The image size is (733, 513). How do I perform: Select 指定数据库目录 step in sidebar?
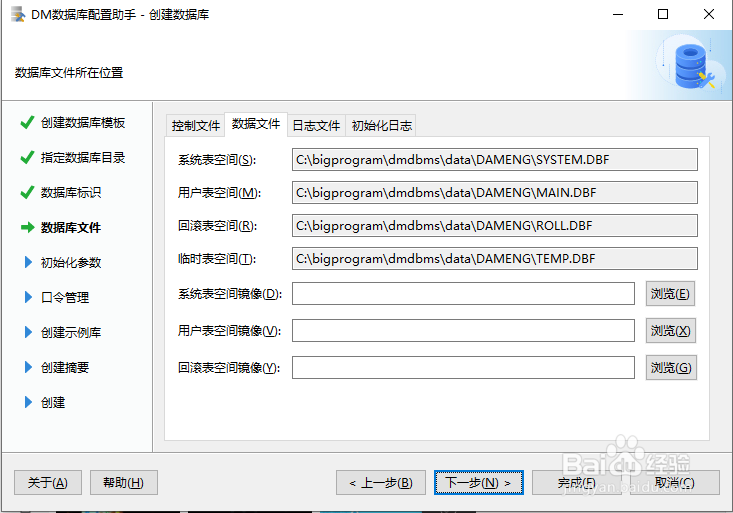pos(83,158)
